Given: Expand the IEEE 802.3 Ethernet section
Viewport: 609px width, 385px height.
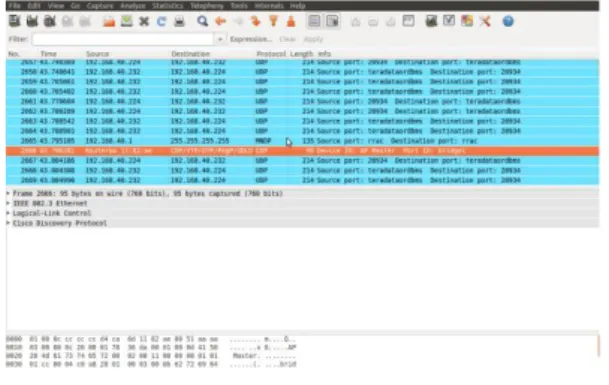Looking at the screenshot, I should (8, 203).
